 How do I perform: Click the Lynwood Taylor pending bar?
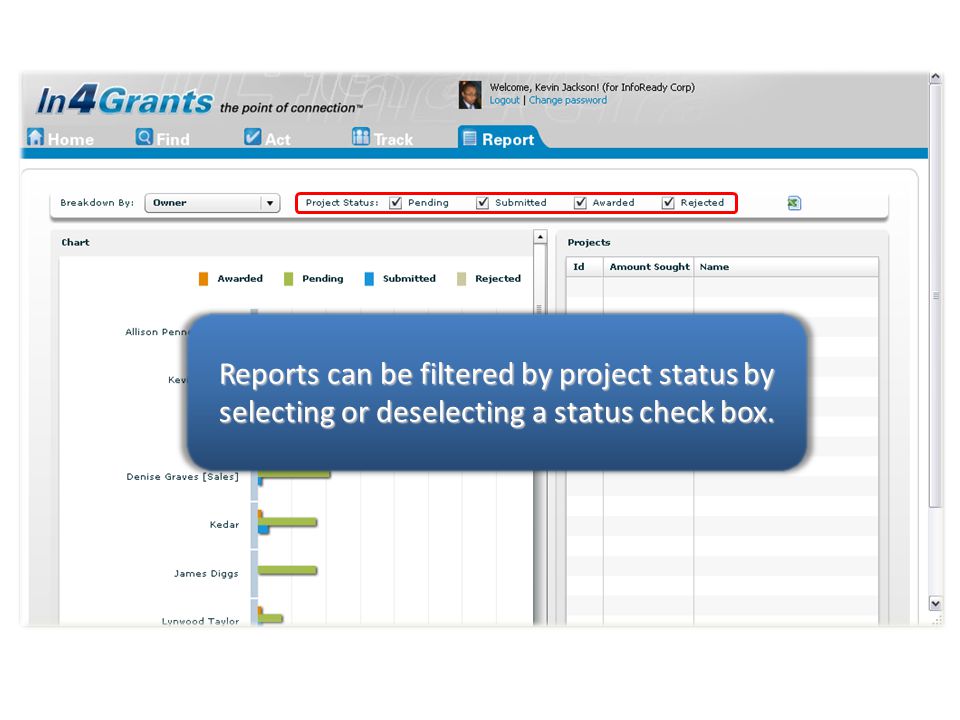(272, 618)
